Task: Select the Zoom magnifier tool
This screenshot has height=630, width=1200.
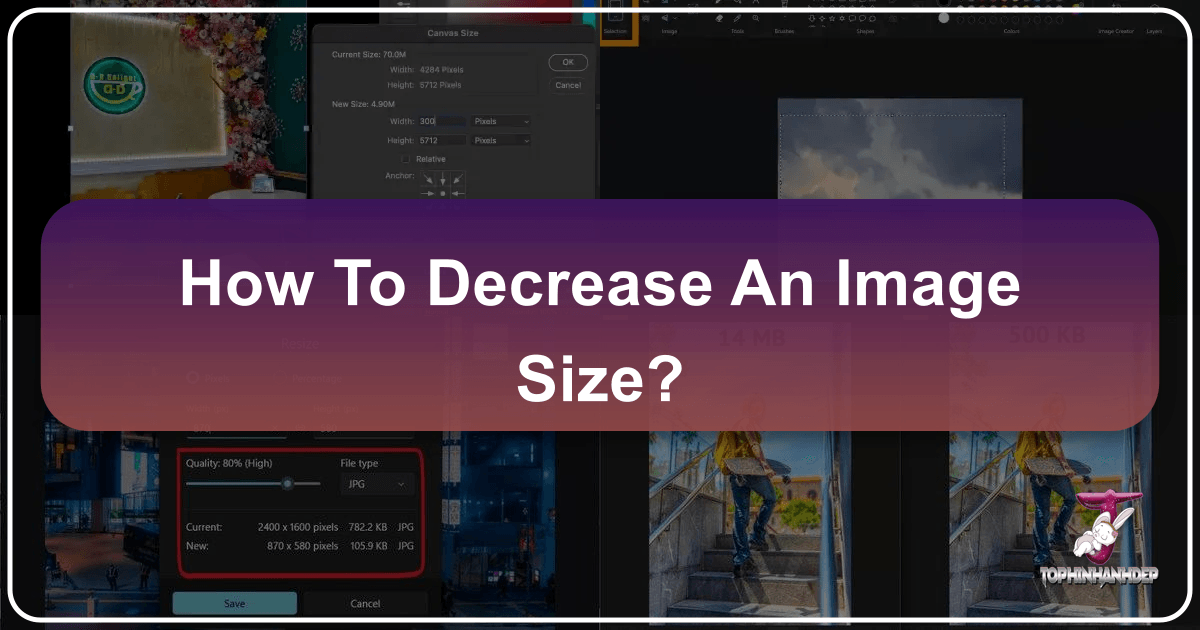Action: pos(756,18)
